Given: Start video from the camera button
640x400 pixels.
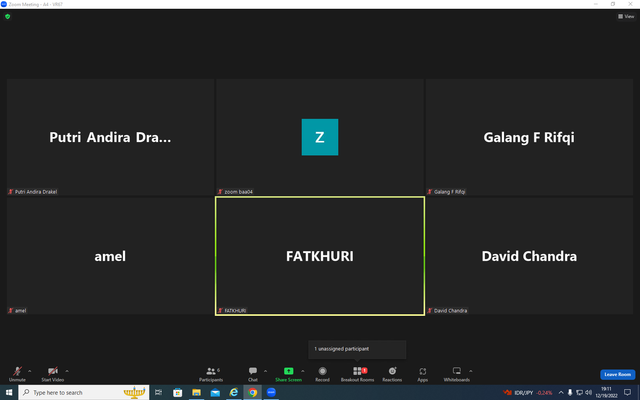Looking at the screenshot, I should click(53, 374).
